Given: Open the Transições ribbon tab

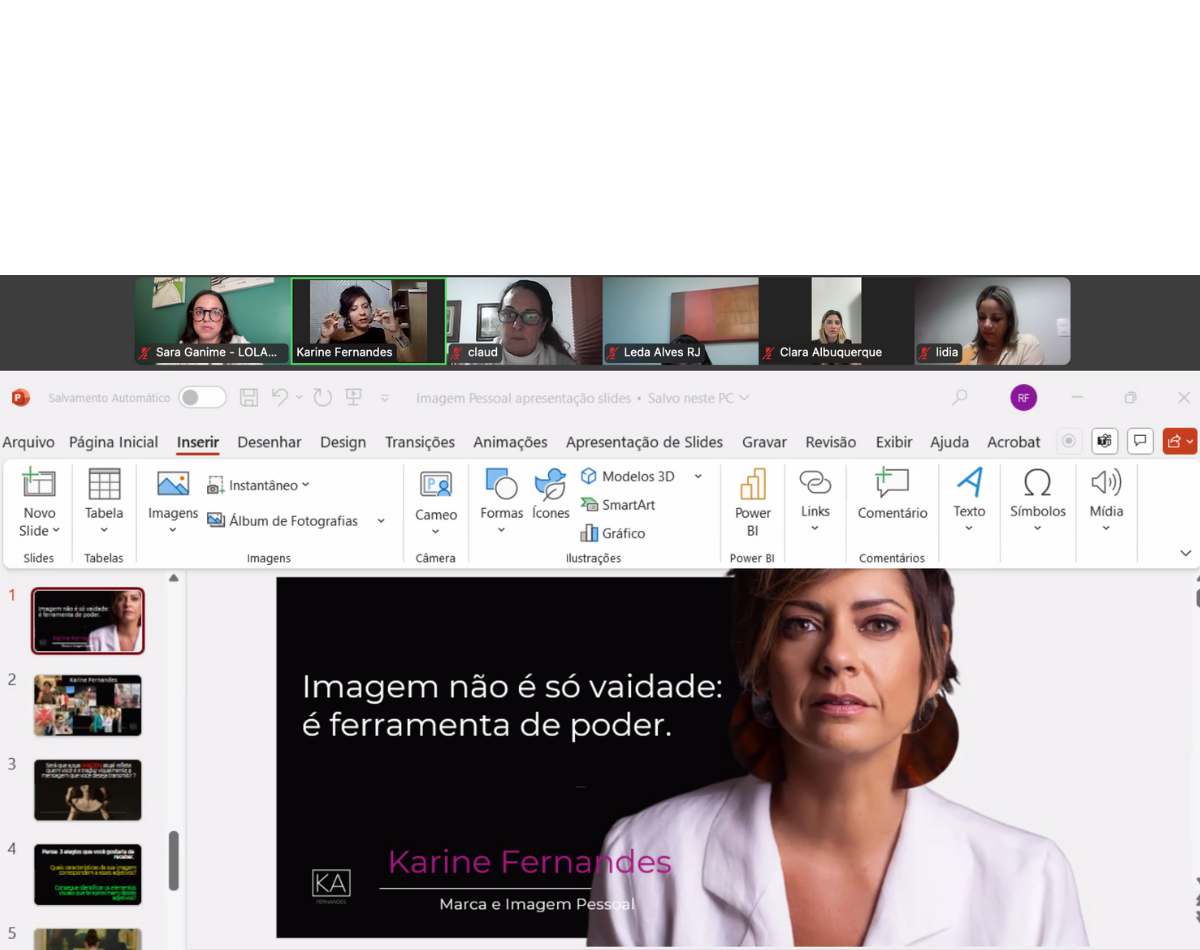Looking at the screenshot, I should click(420, 442).
